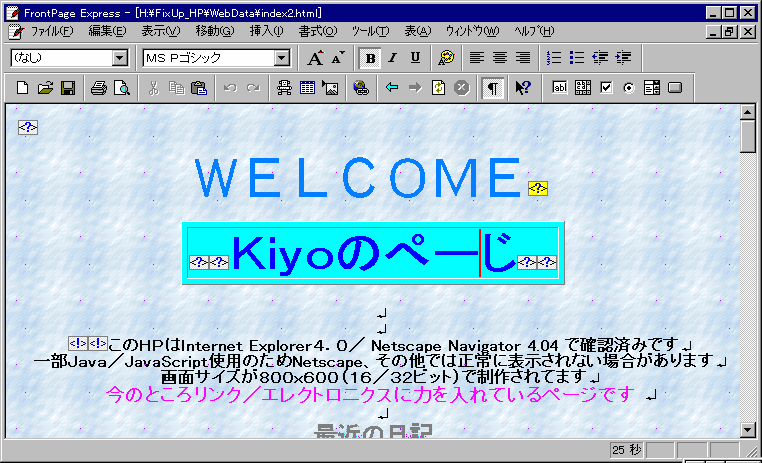Open the Text Color palette button

(446, 58)
